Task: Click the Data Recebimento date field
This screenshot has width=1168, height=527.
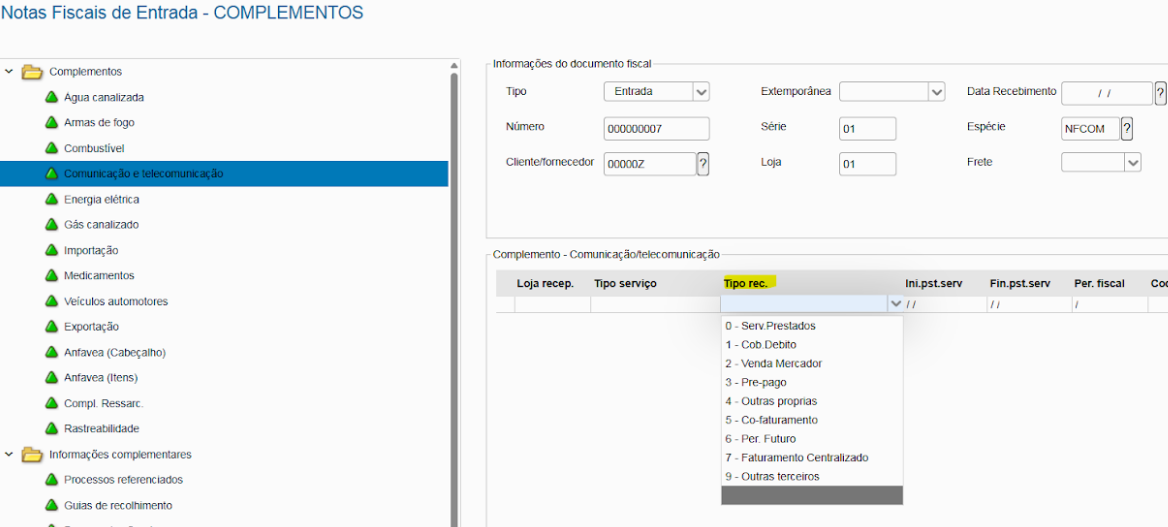Action: pyautogui.click(x=1107, y=94)
